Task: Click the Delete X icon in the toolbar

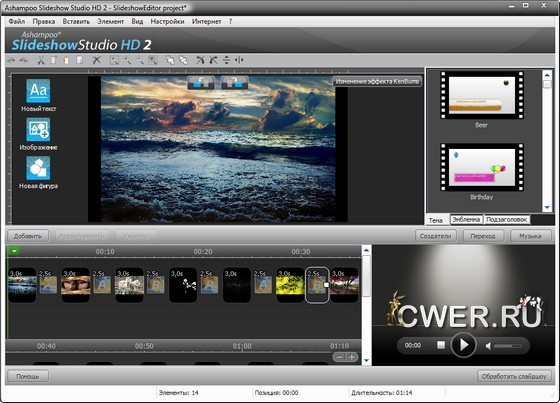Action: (96, 60)
